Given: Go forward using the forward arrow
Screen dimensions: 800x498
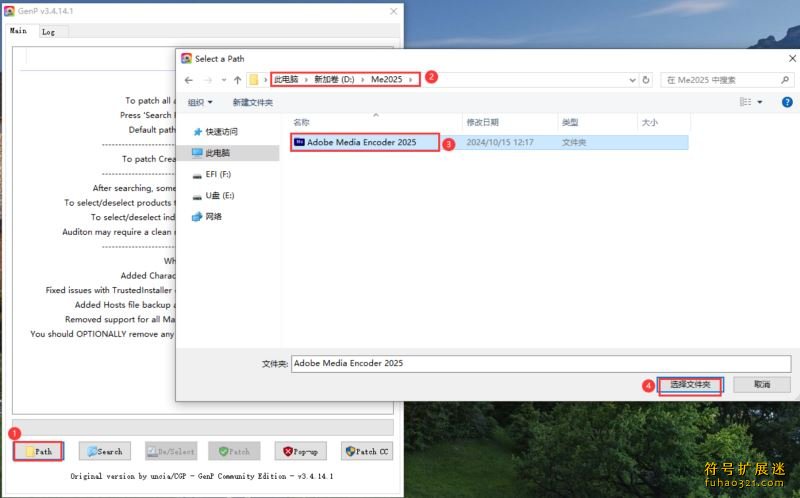Looking at the screenshot, I should (208, 80).
